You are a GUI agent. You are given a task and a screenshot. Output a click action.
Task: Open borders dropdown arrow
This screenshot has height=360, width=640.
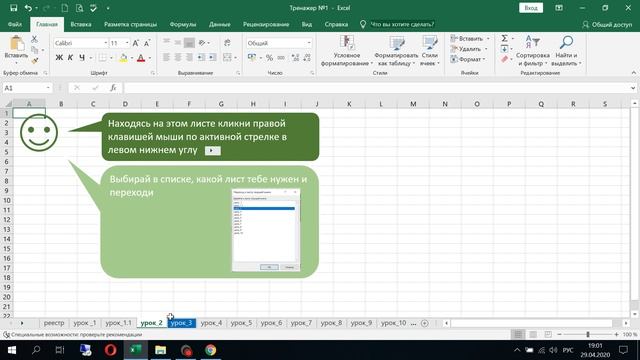[111, 58]
